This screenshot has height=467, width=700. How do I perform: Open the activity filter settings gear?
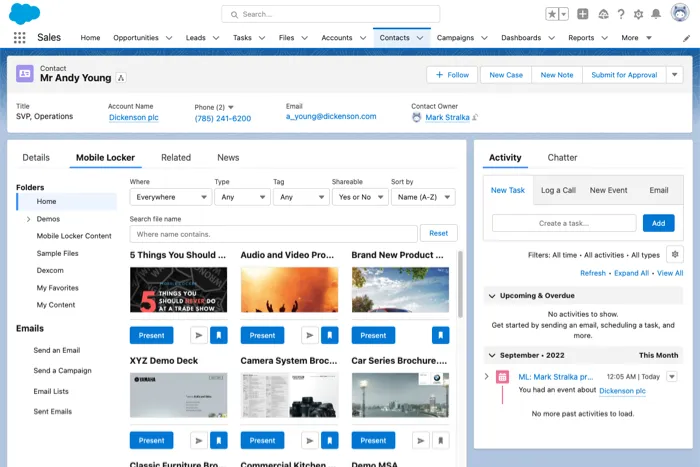pos(675,254)
